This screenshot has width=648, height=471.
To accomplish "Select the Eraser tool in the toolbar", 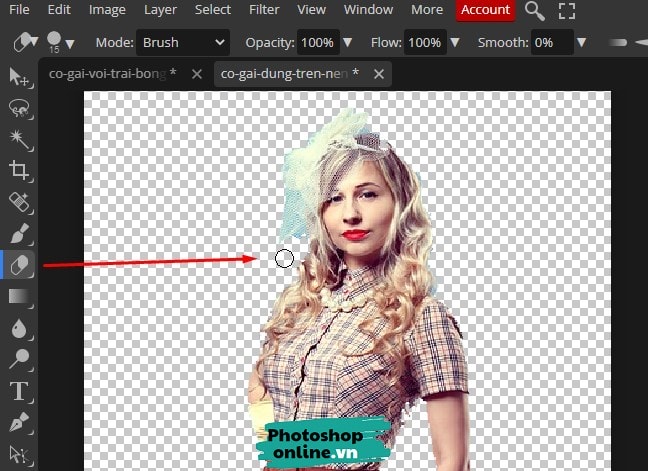I will (x=19, y=264).
